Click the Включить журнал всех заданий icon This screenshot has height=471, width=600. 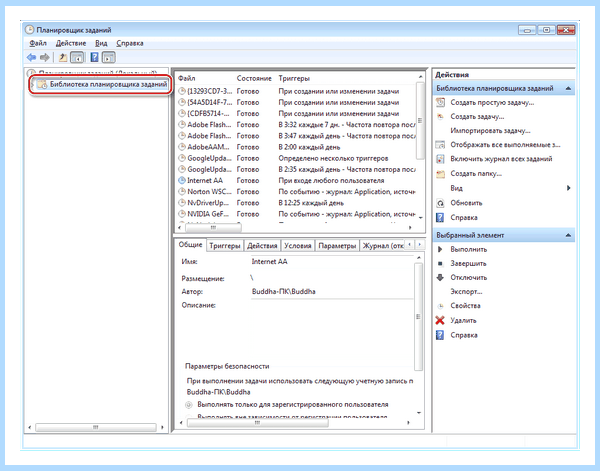tap(440, 159)
